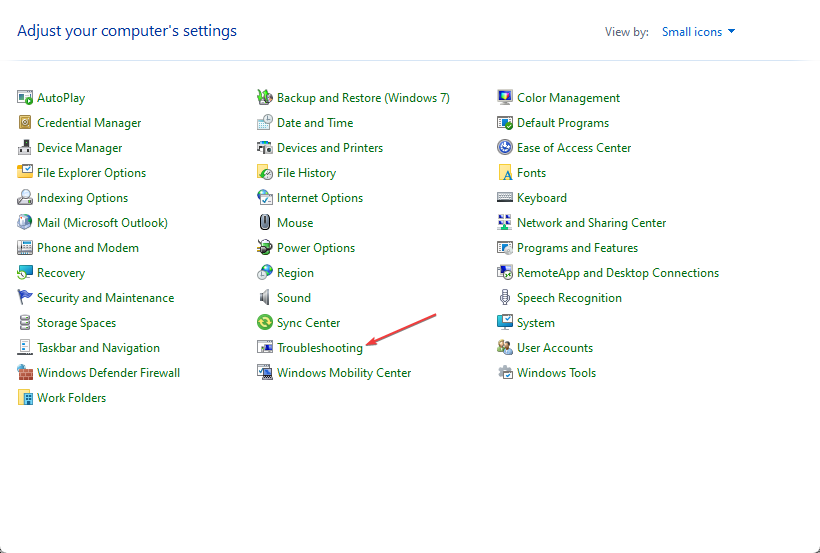Click the Color Management monitor icon
This screenshot has height=553, width=820.
[505, 97]
